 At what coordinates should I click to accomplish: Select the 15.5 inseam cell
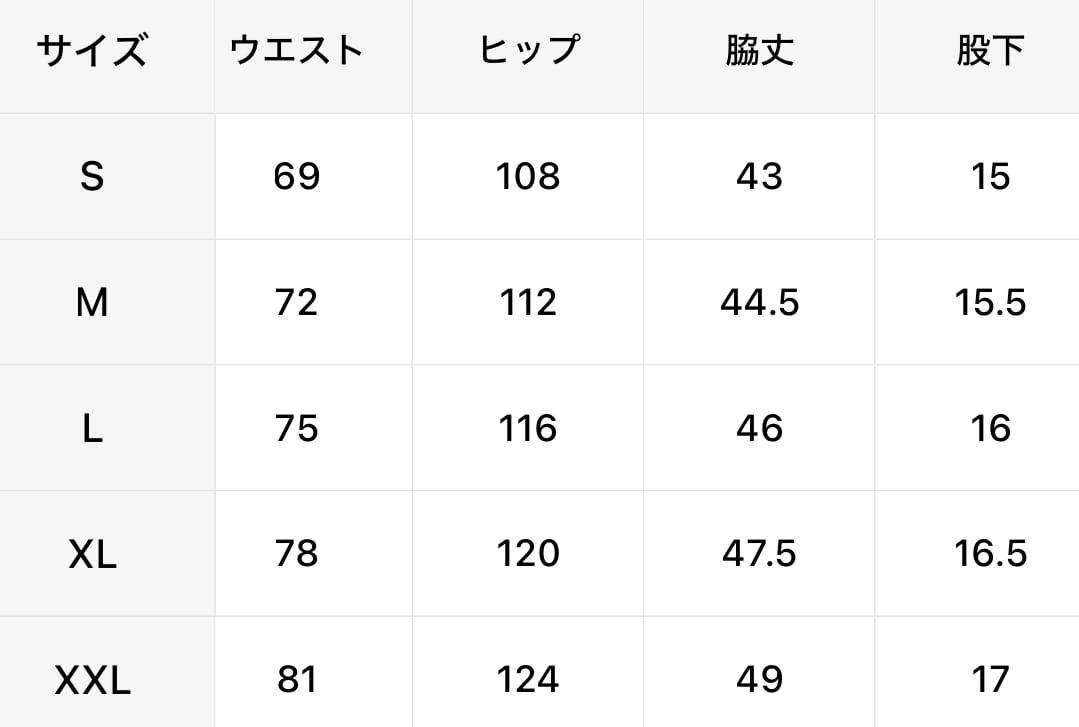pos(991,302)
